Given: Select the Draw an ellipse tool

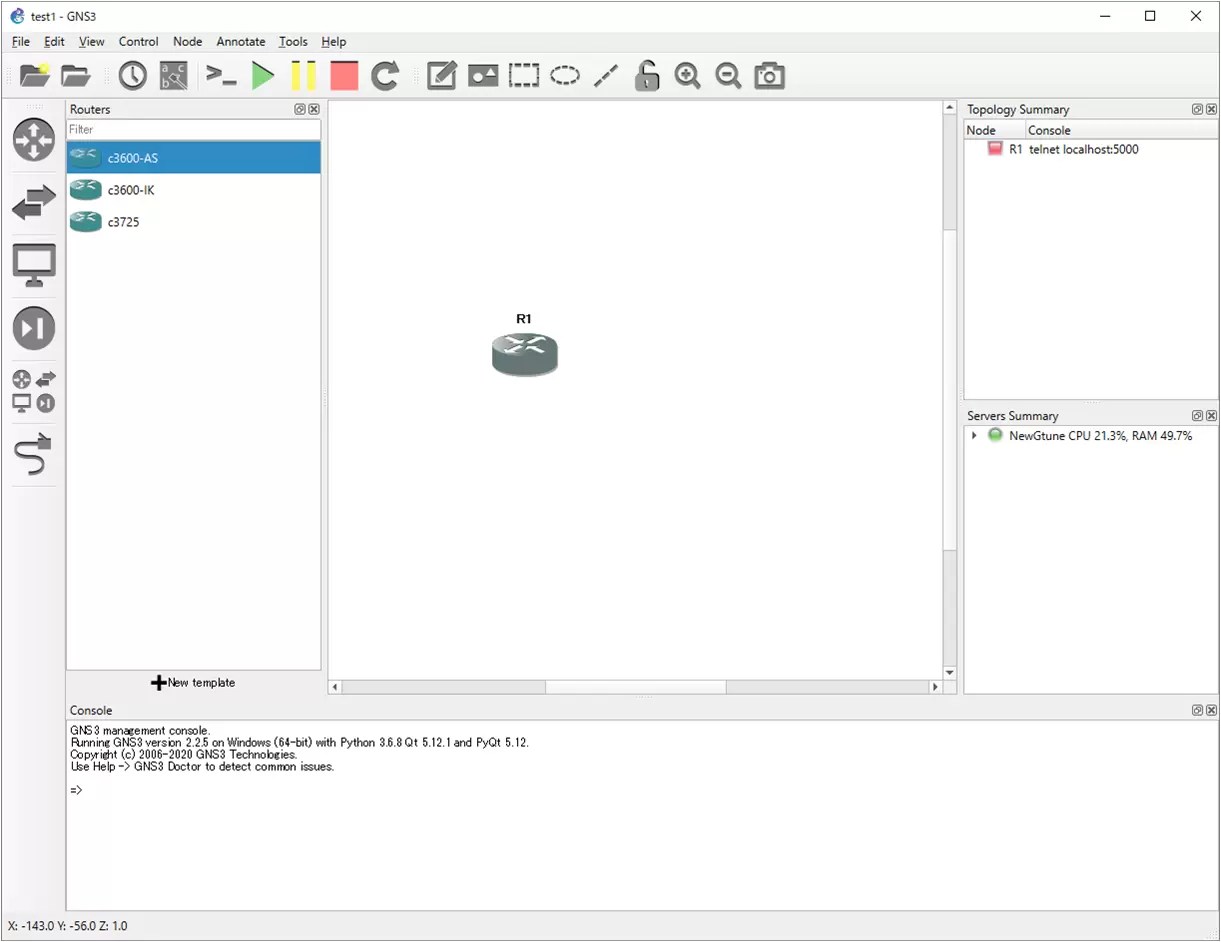Looking at the screenshot, I should click(565, 75).
